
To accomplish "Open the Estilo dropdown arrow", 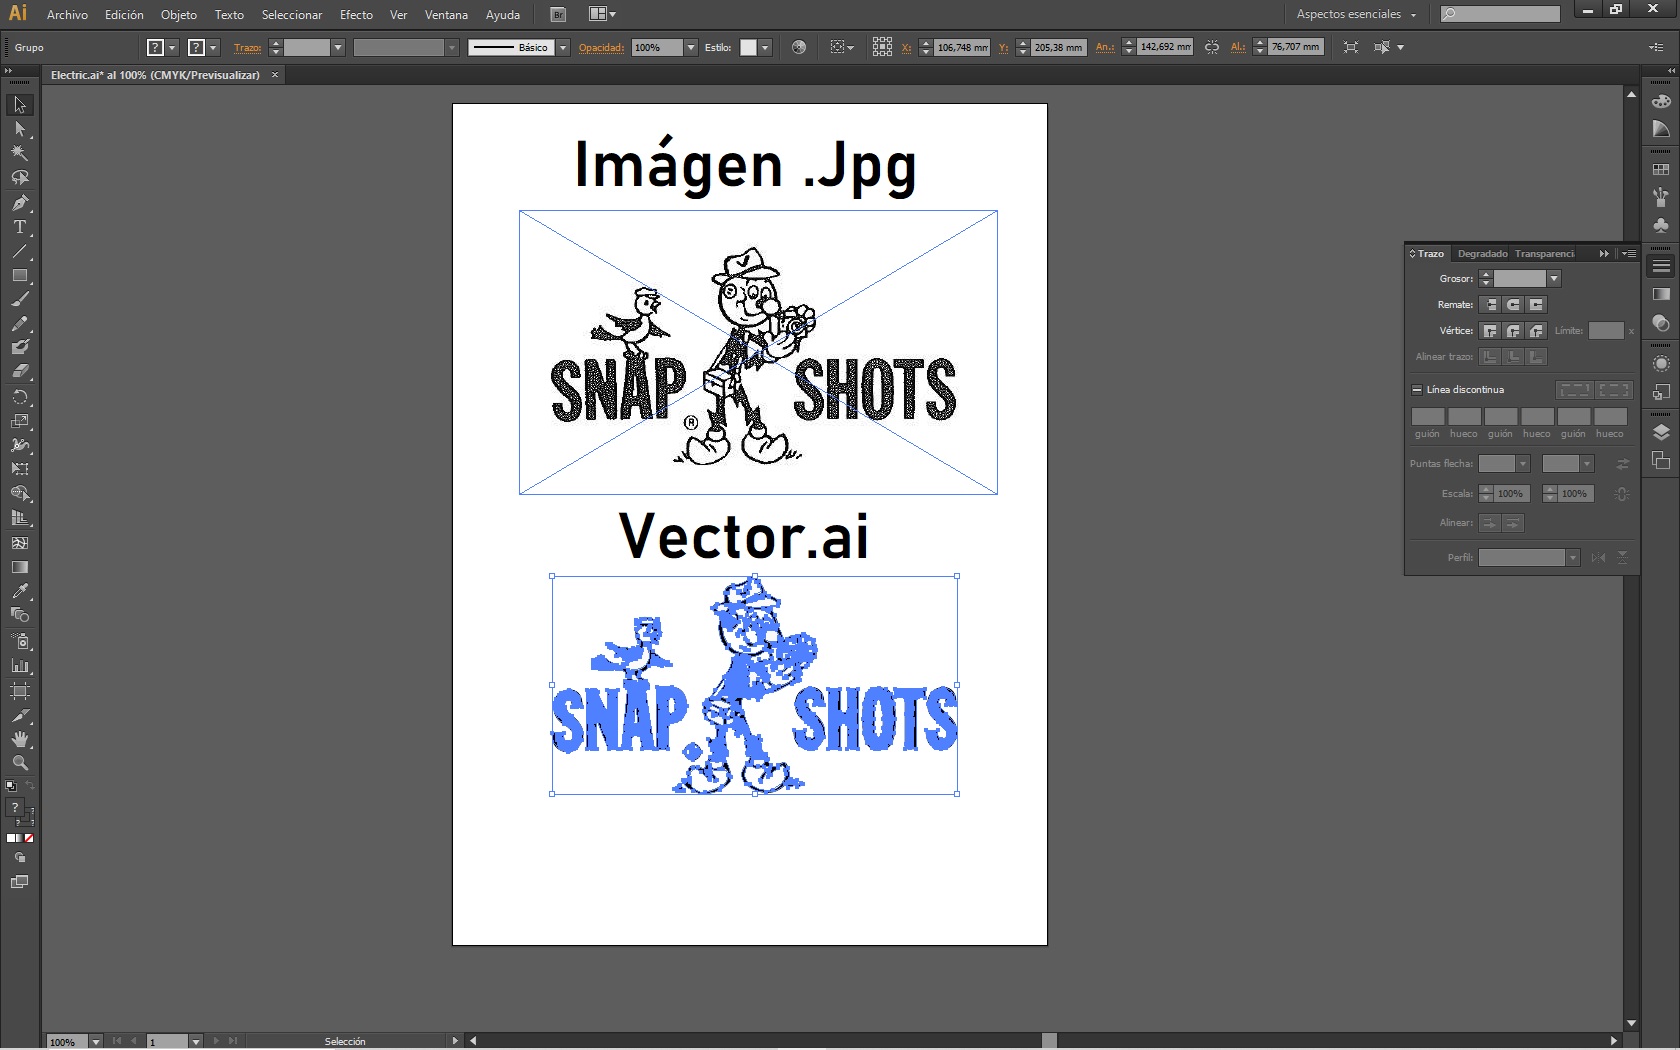I will pos(764,48).
